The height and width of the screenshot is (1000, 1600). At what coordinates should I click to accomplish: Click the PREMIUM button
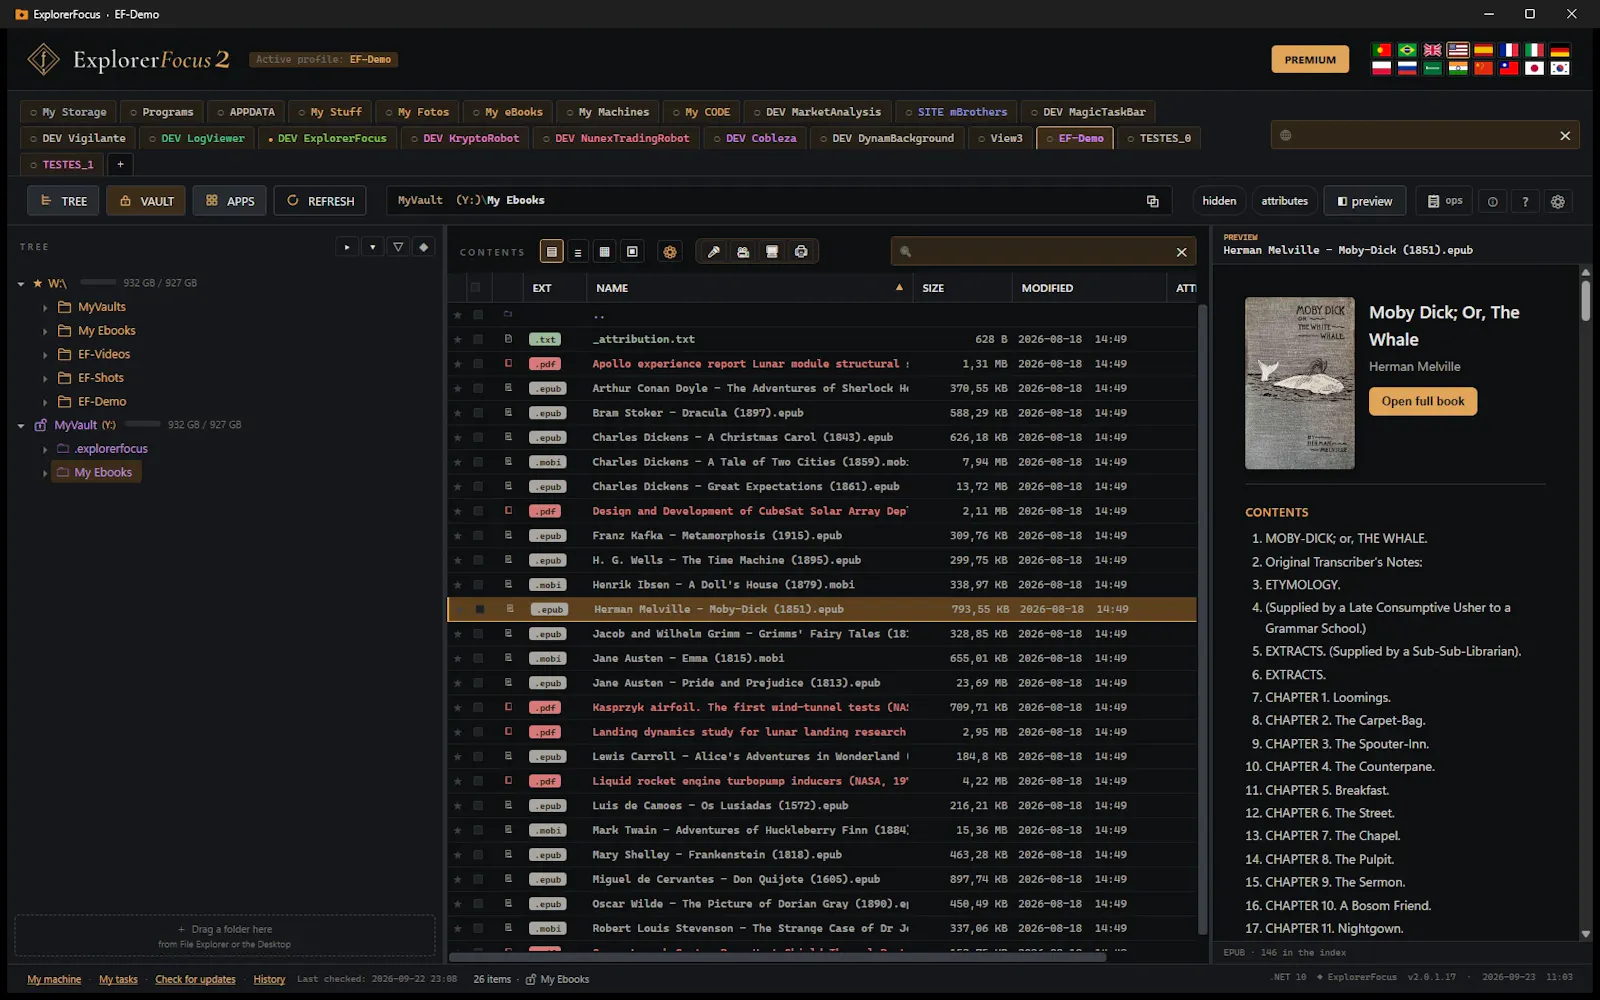point(1310,60)
